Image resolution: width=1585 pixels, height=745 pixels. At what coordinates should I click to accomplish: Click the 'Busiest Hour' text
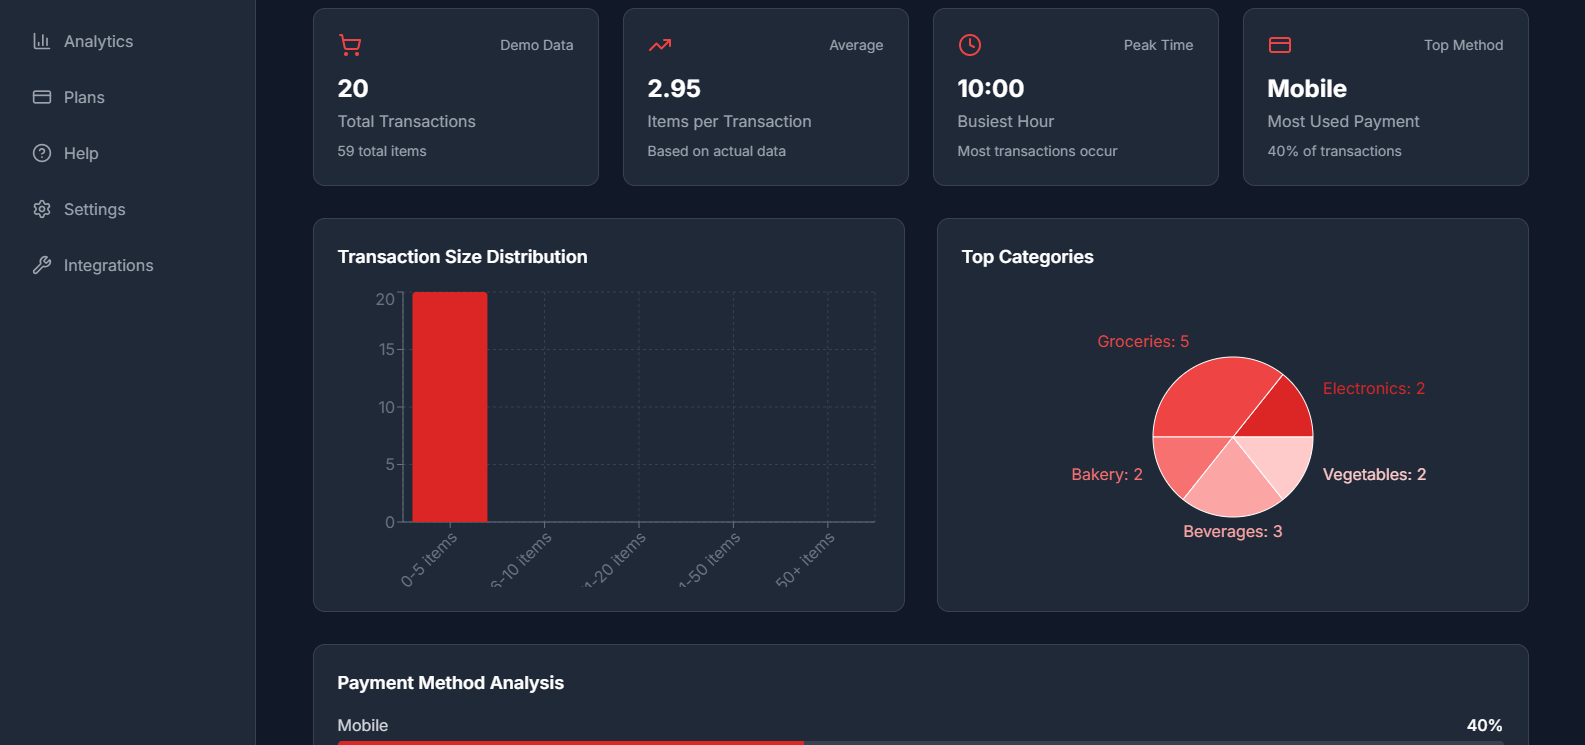(1006, 122)
